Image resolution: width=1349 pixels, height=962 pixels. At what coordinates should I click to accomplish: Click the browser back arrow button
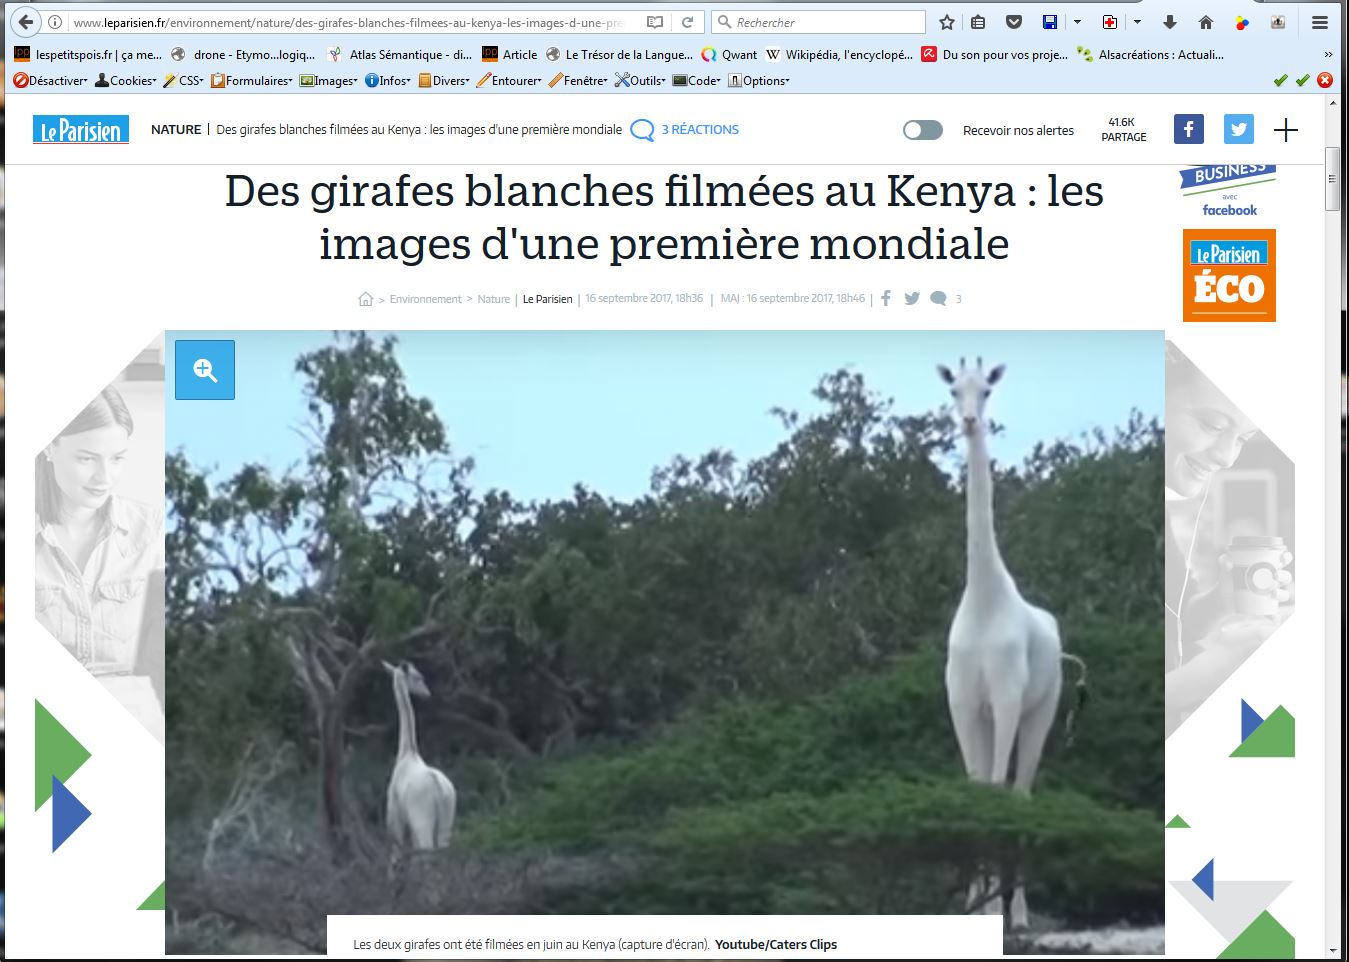26,22
